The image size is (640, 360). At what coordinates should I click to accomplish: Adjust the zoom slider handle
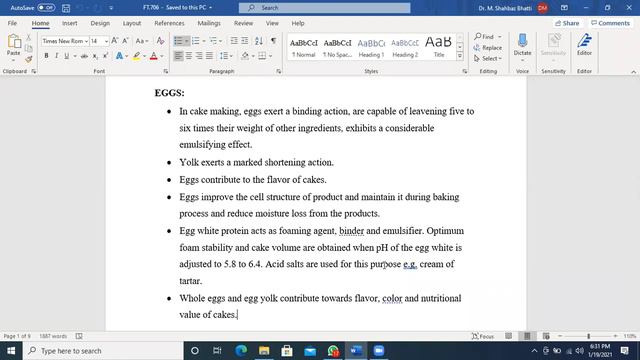(x=589, y=336)
